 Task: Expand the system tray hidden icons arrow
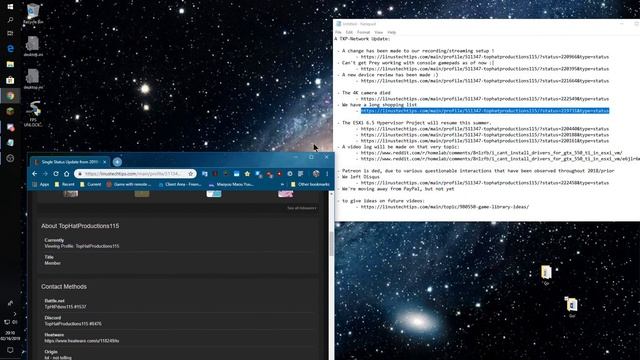[x=15, y=314]
